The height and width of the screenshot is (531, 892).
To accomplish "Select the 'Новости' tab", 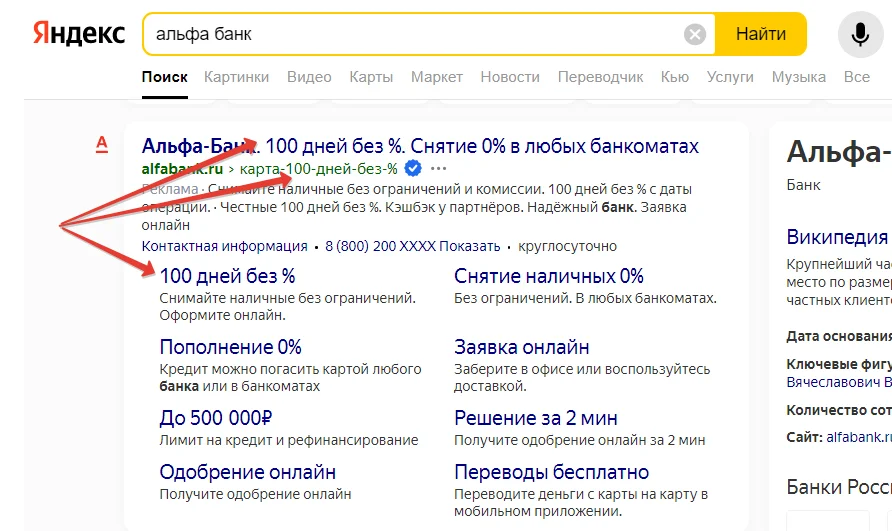I will 510,77.
